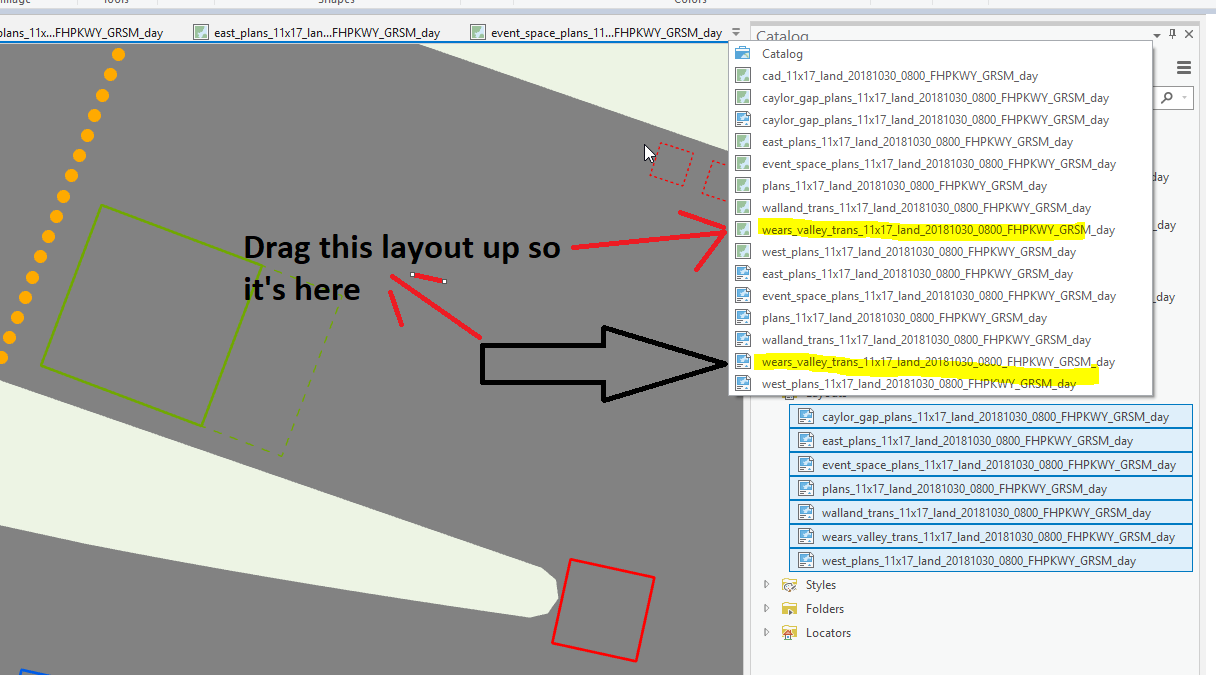Close the Catalog pane
Screen dimensions: 1216x676
pos(1190,34)
